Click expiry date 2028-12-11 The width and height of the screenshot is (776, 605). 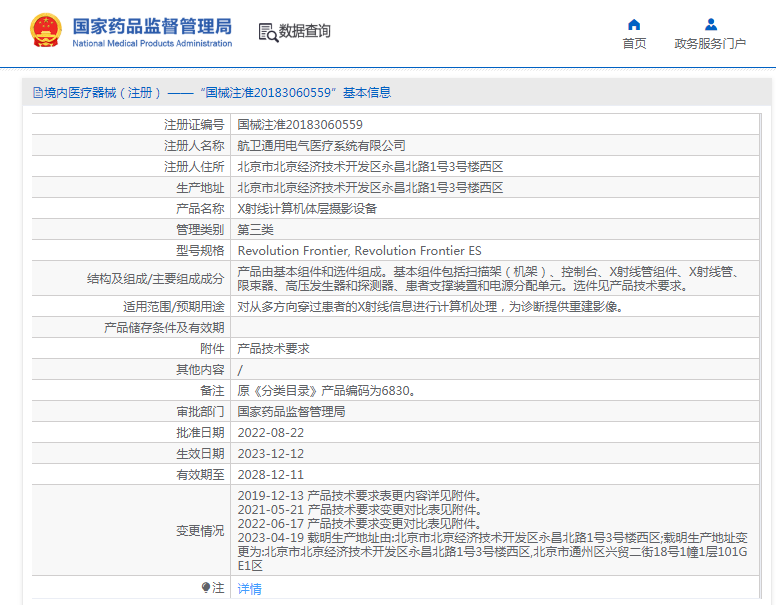pos(271,475)
